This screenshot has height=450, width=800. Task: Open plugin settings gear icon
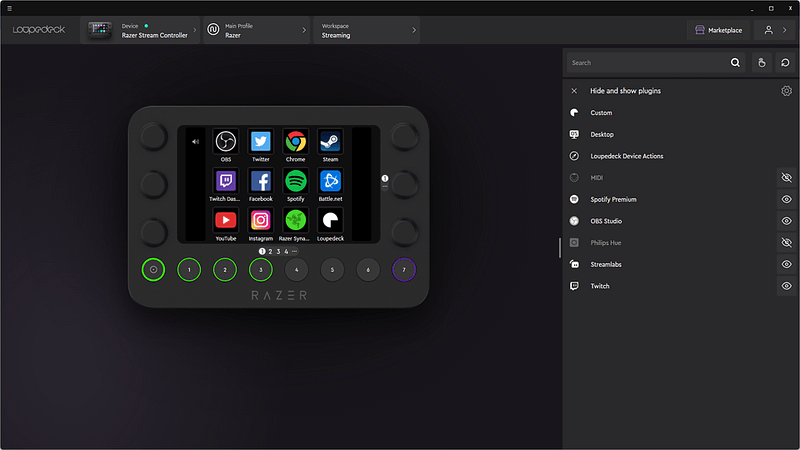coord(786,91)
